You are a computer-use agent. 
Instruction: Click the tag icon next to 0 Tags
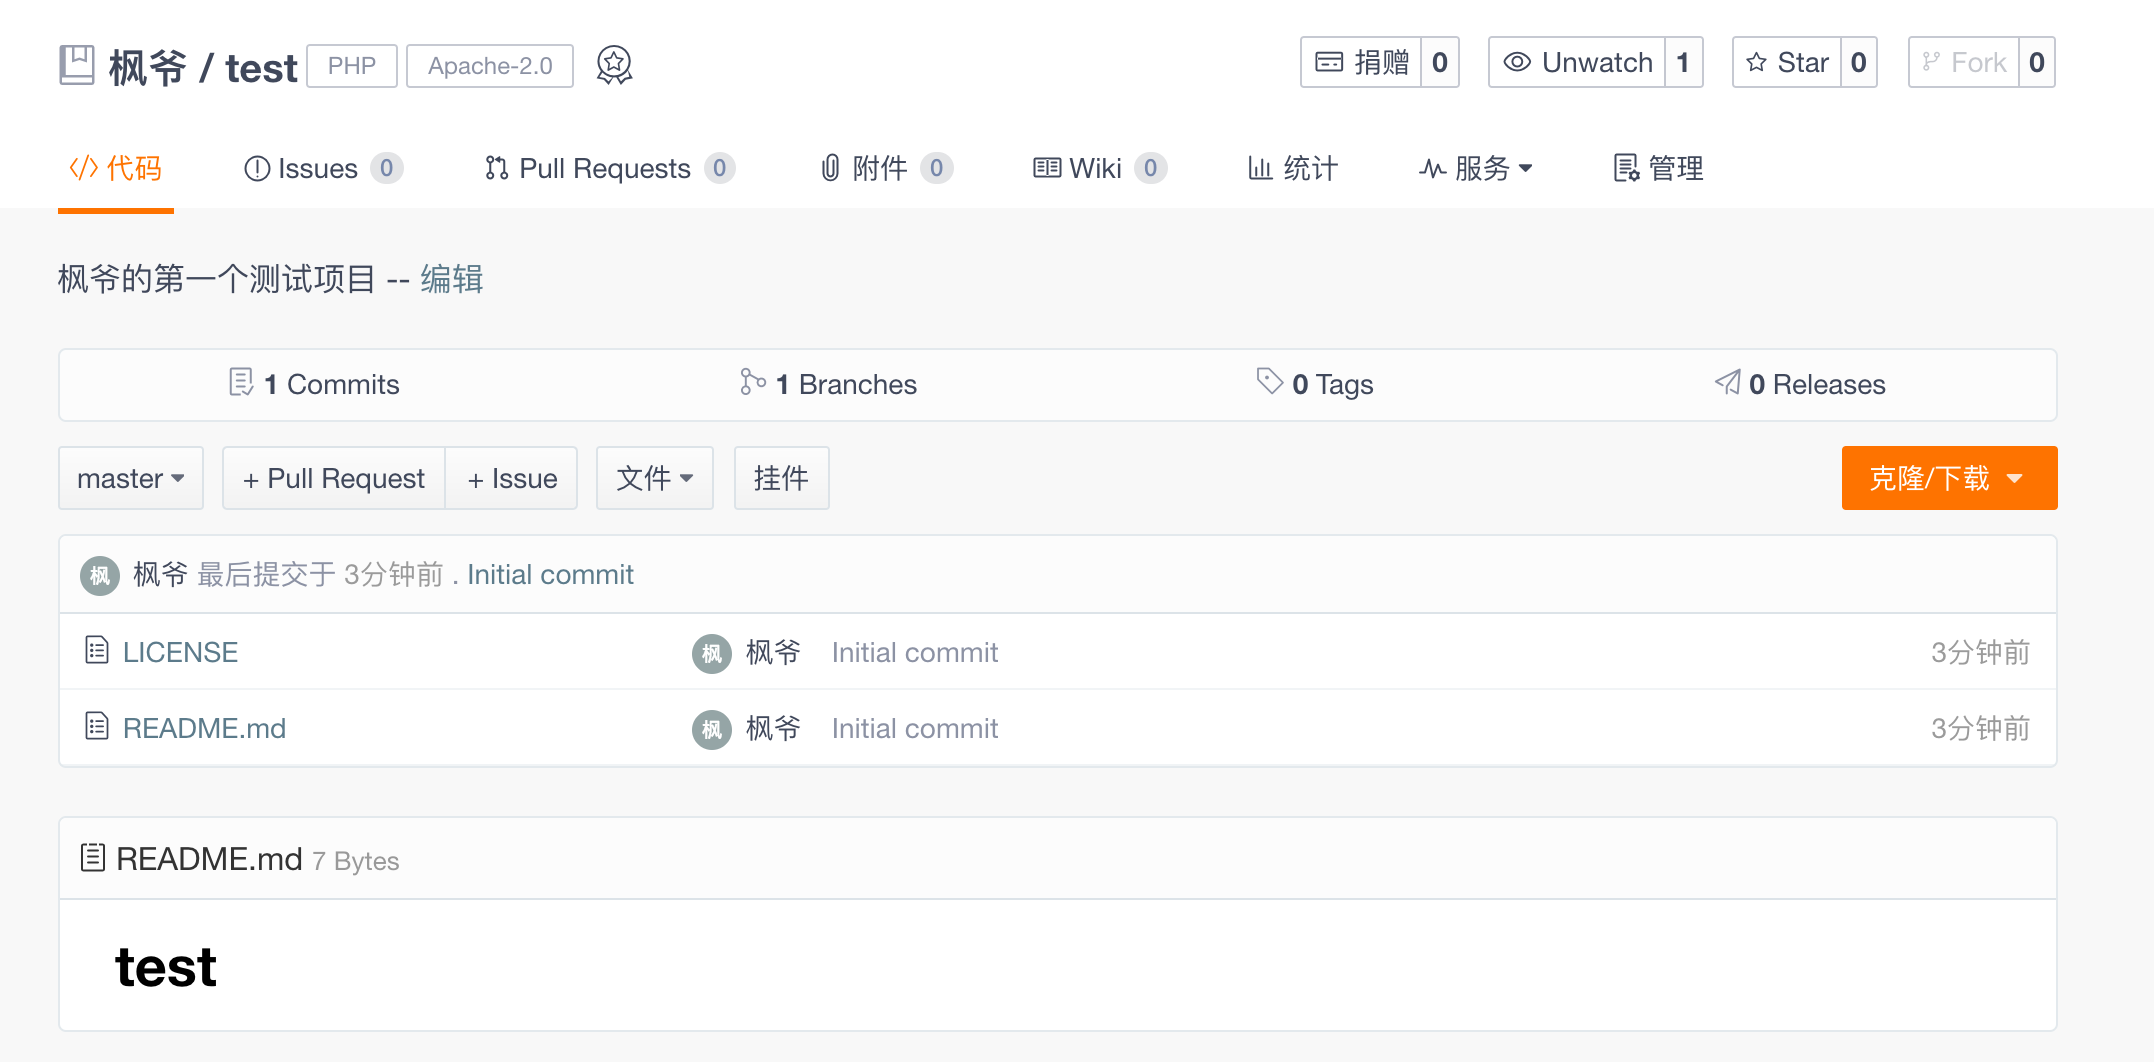click(1269, 382)
